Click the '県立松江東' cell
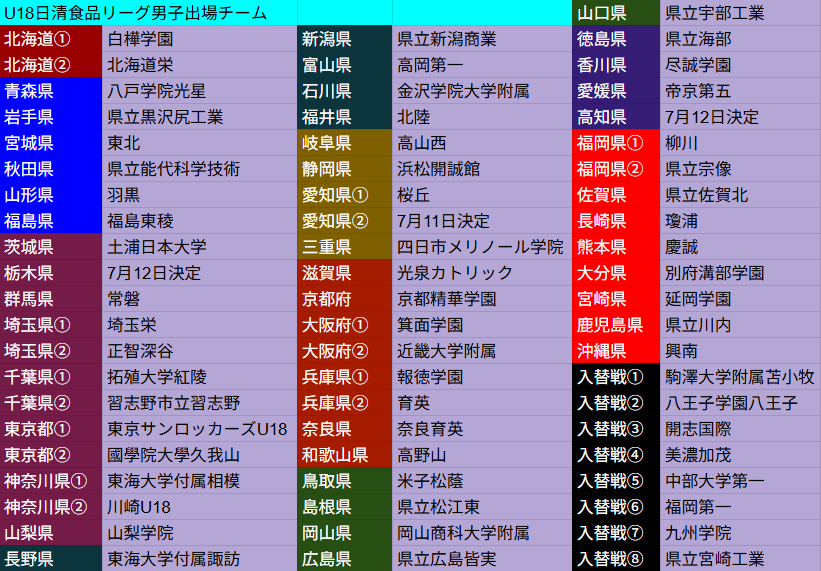 [482, 507]
